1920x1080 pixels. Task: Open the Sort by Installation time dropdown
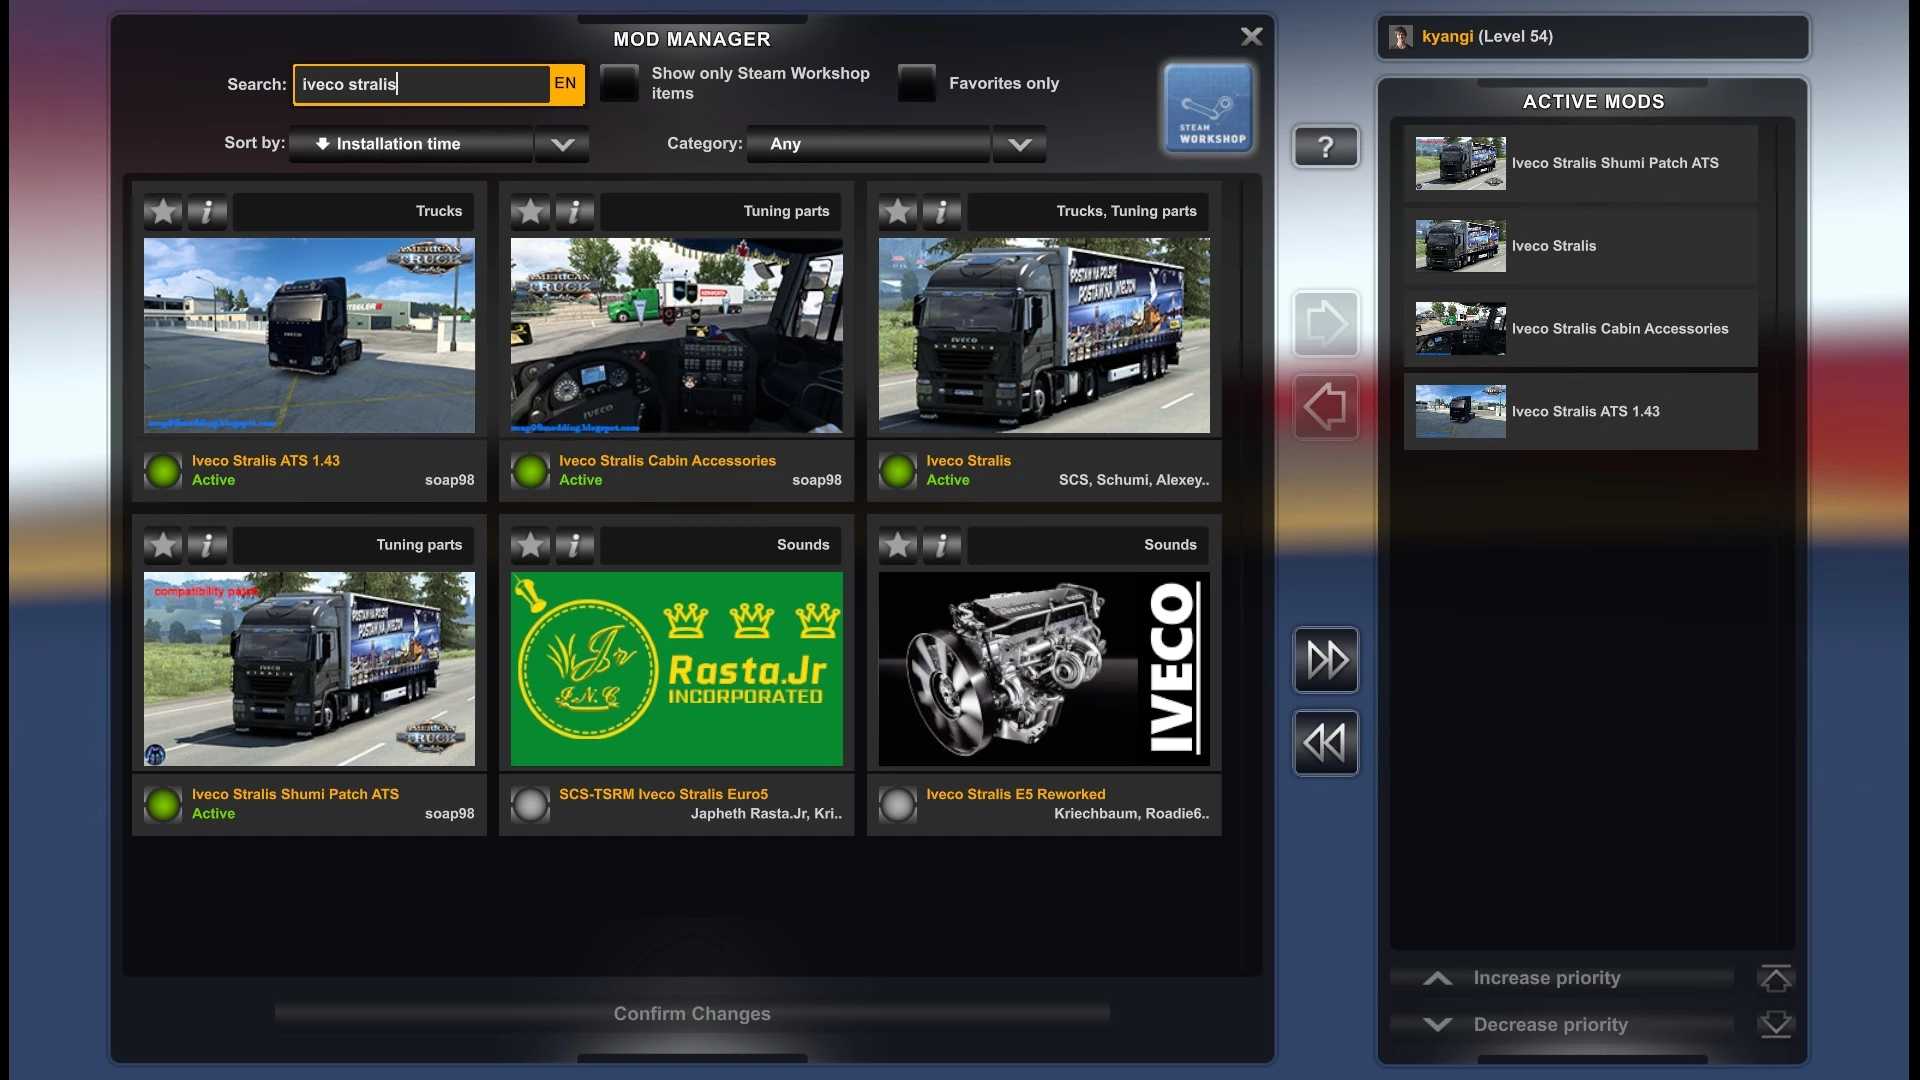click(438, 144)
